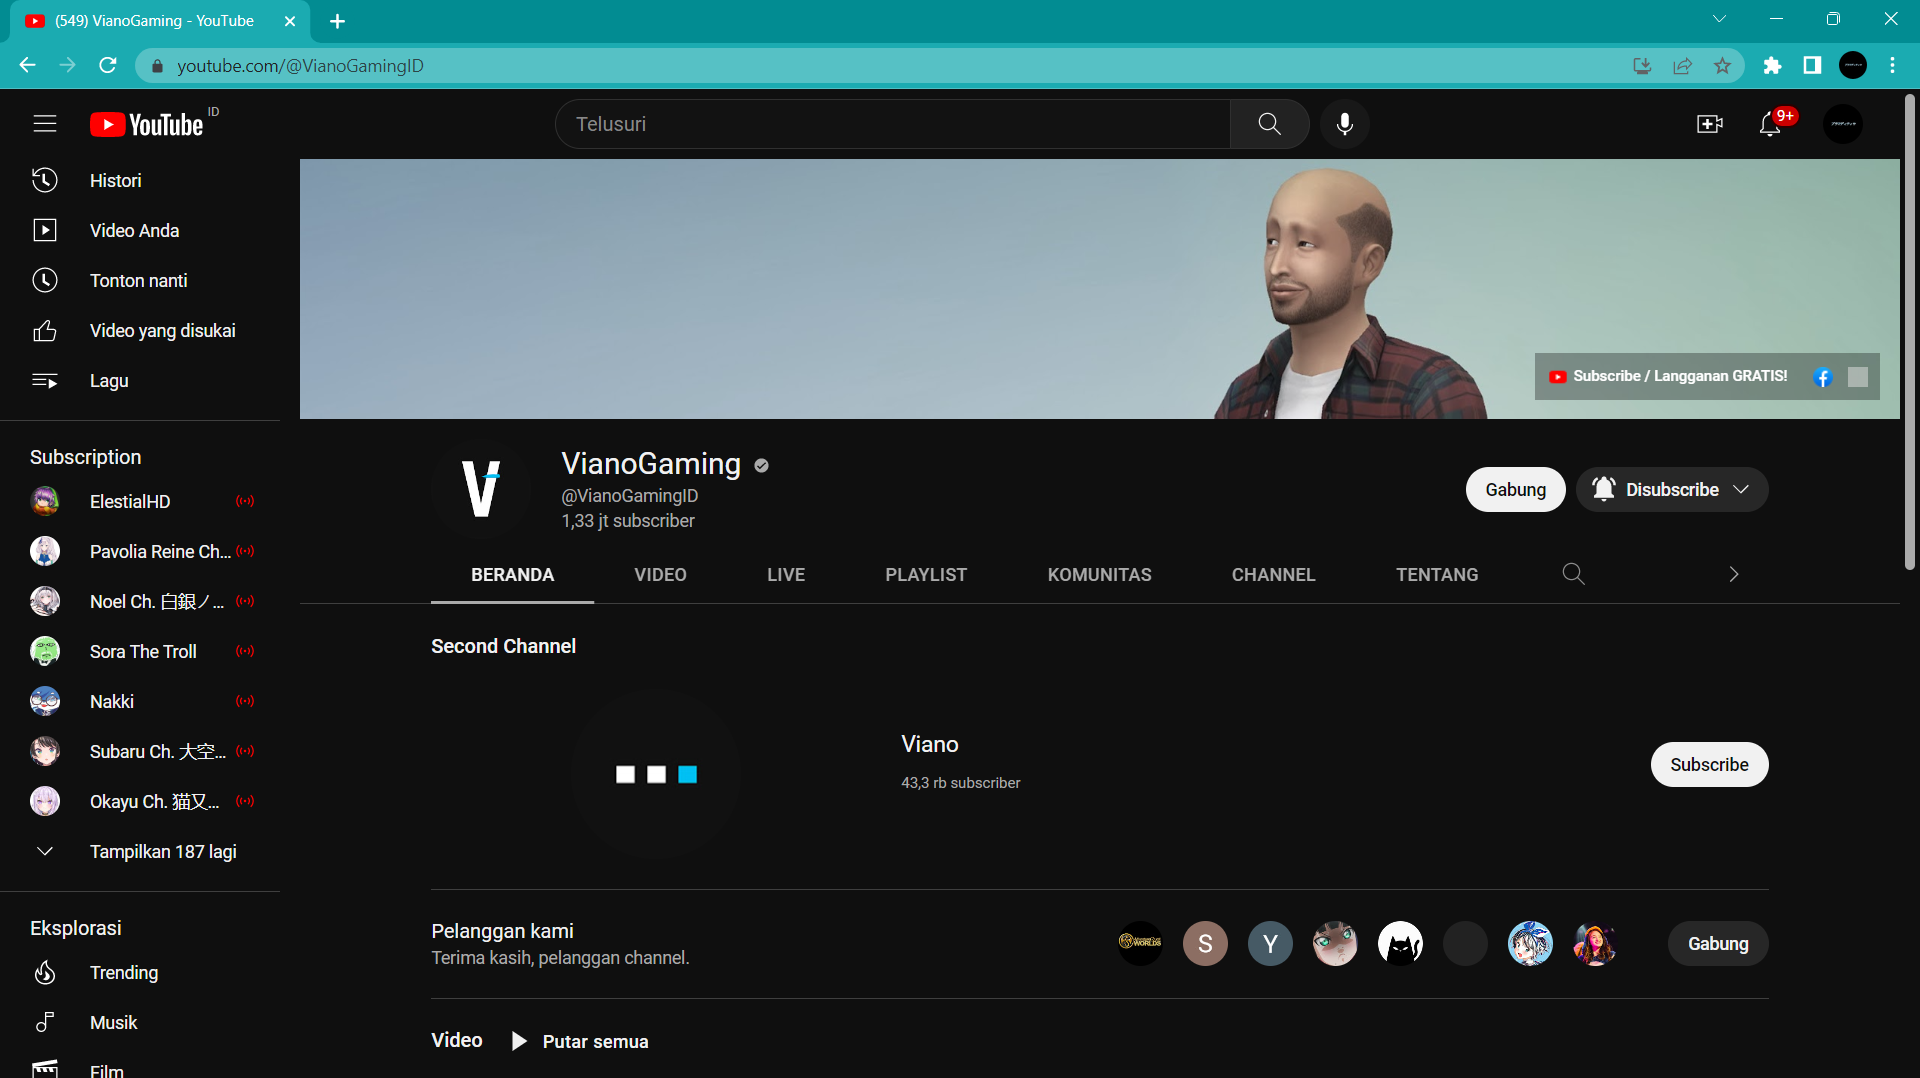Click Gabung in Pelanggan kami section

(x=1718, y=944)
